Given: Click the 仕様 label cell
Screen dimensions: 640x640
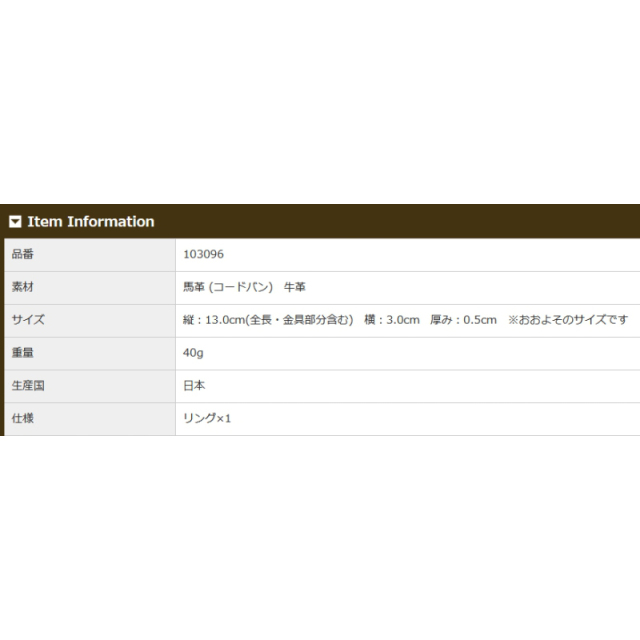Looking at the screenshot, I should [x=90, y=419].
